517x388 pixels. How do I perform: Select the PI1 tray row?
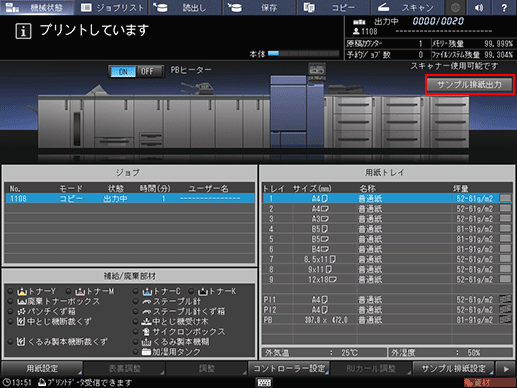[x=387, y=299]
